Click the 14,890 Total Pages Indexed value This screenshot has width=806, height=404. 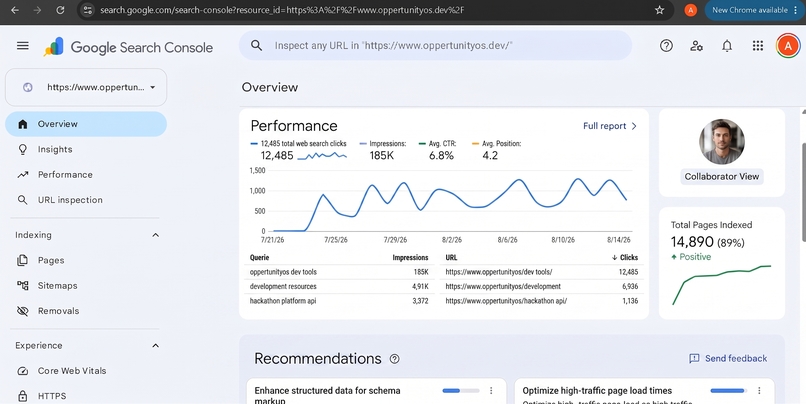point(692,242)
